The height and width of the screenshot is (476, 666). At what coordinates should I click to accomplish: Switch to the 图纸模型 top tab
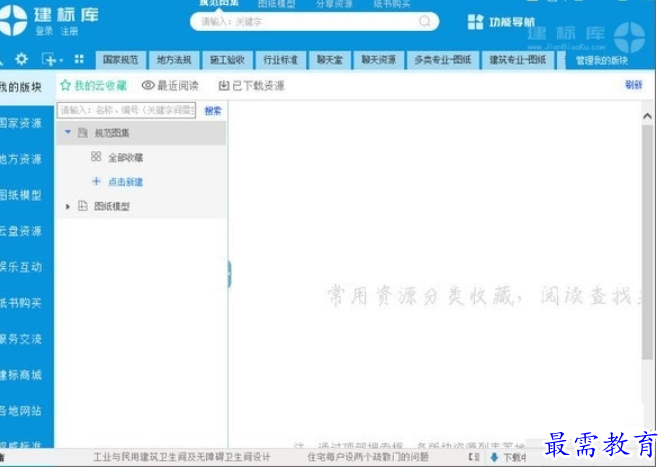point(277,4)
